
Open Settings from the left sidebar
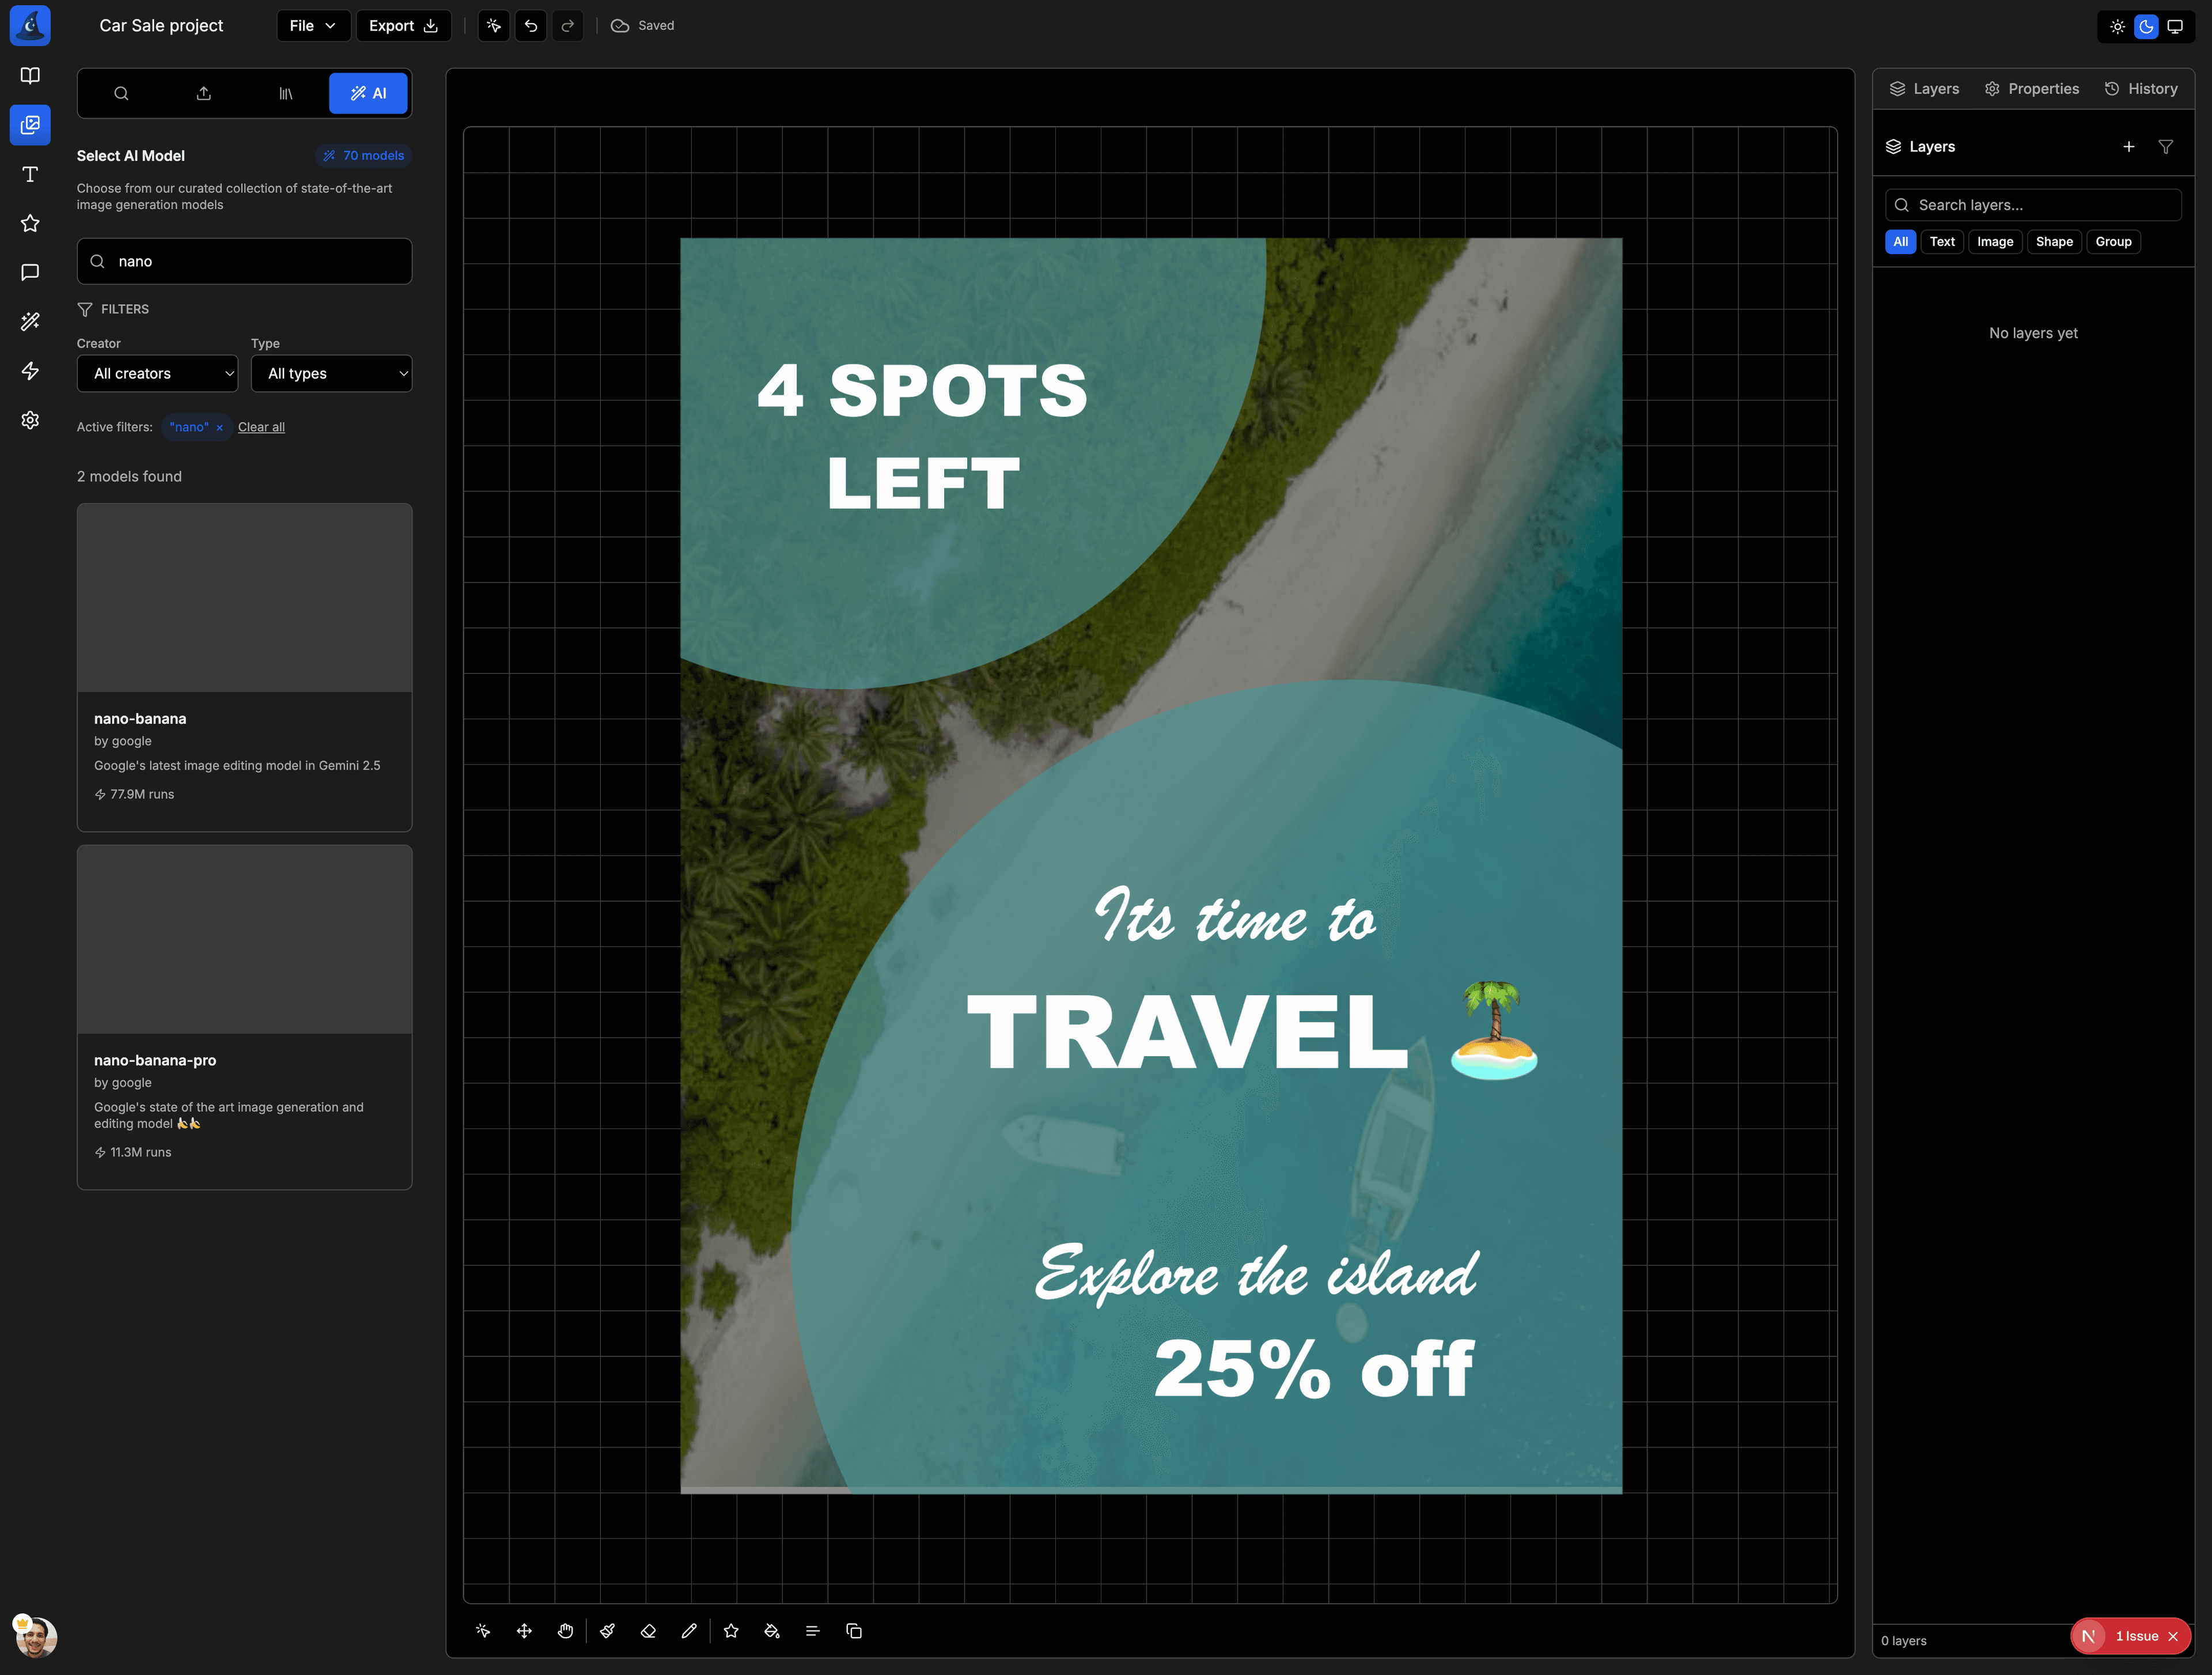pyautogui.click(x=30, y=420)
